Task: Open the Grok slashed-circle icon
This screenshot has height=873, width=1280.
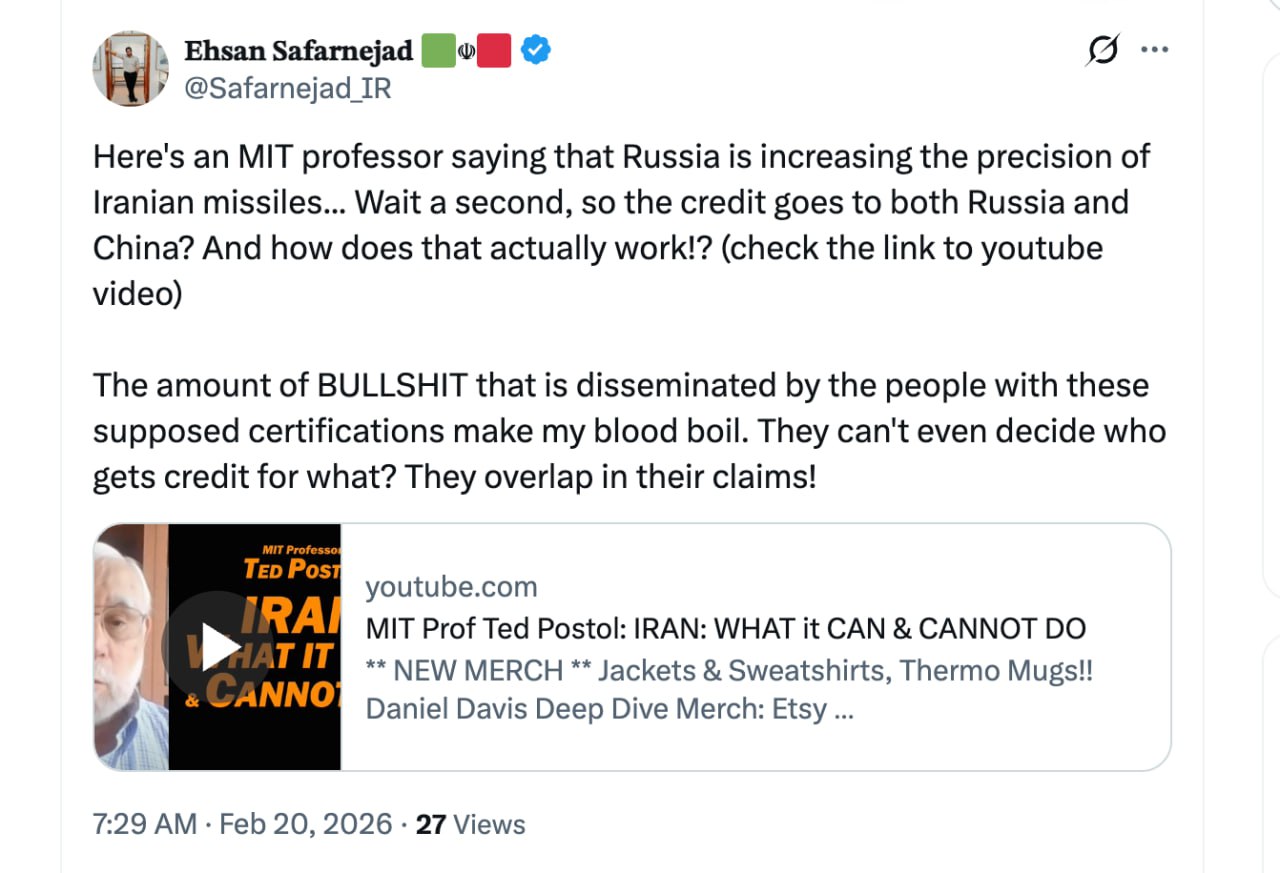Action: (1102, 50)
